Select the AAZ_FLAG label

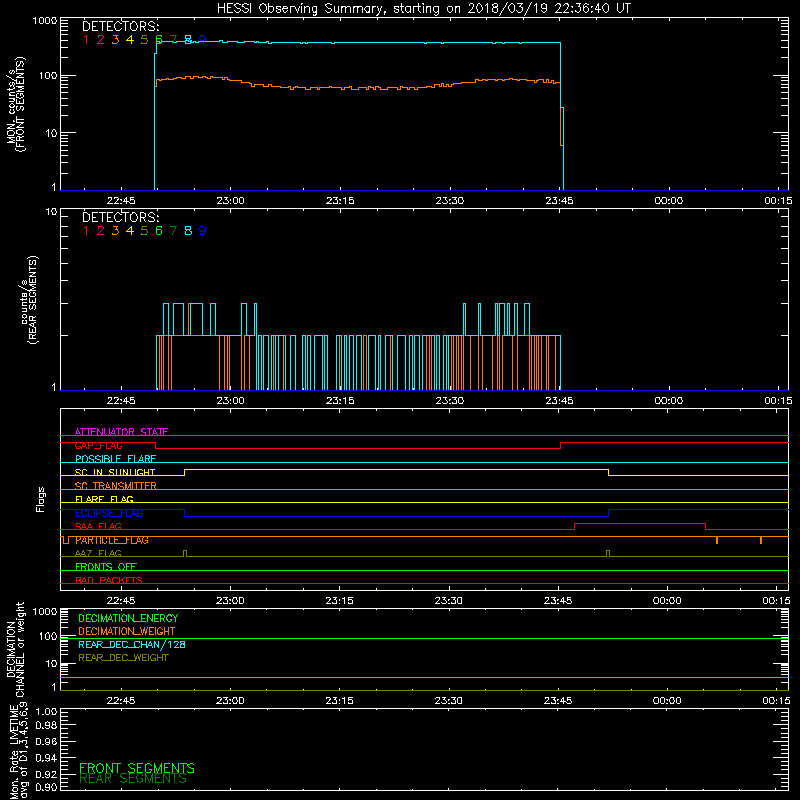(x=98, y=553)
